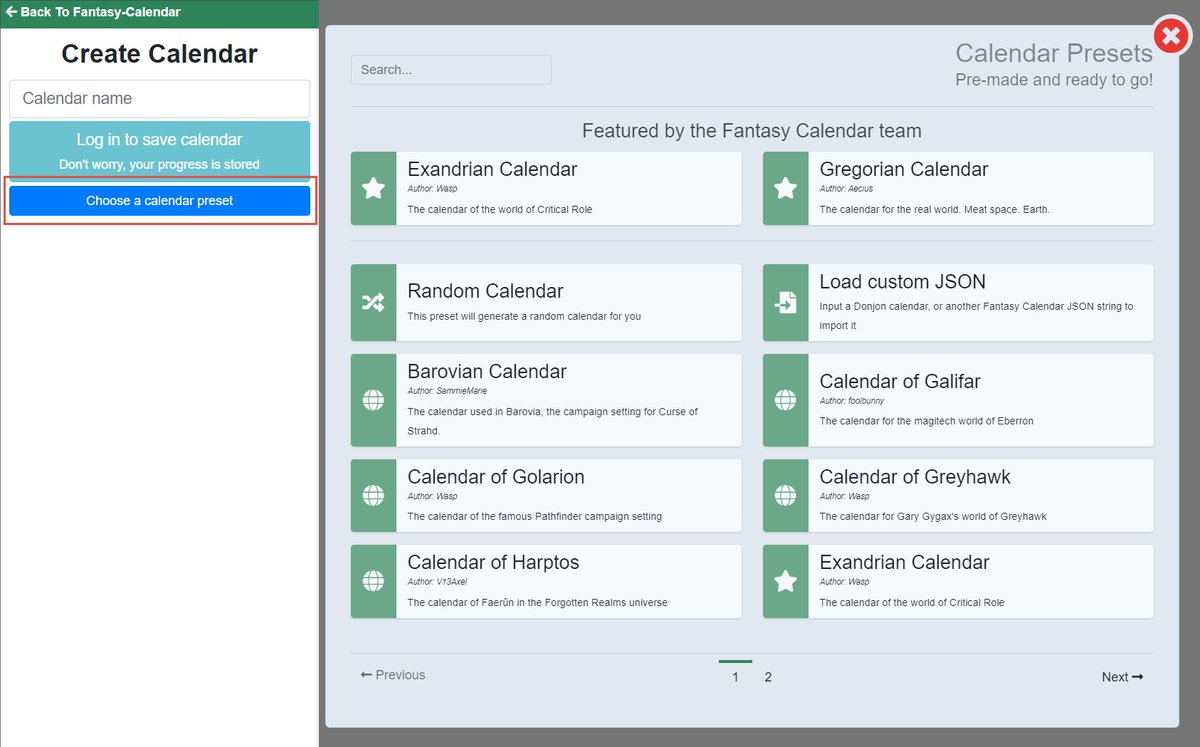Click 'The calendar of the famous Pathfinder campaign setting'
This screenshot has height=747, width=1200.
(535, 516)
